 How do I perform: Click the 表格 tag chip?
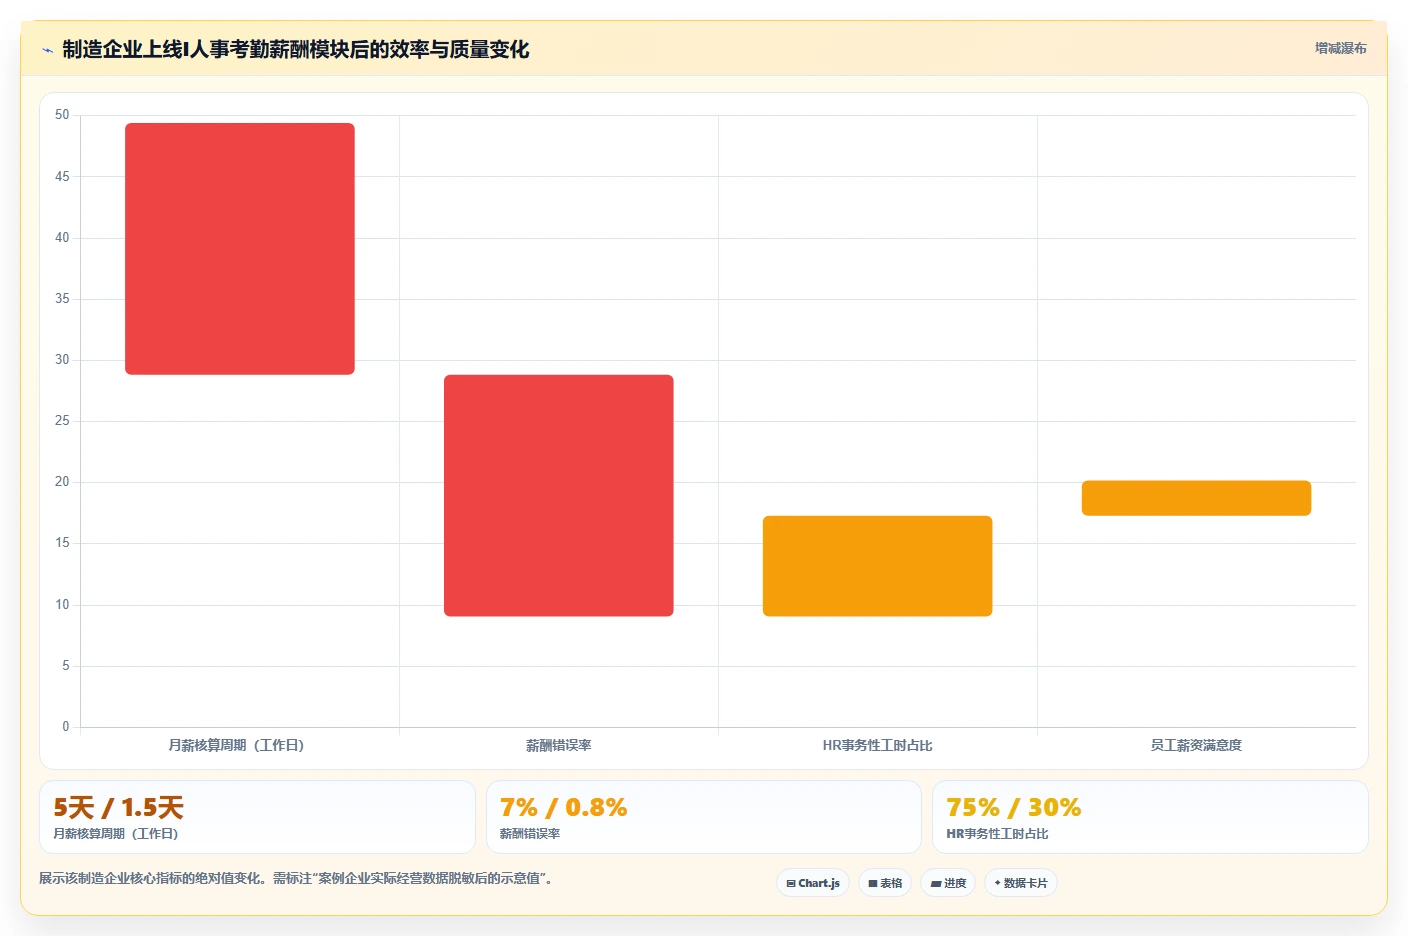(x=885, y=883)
